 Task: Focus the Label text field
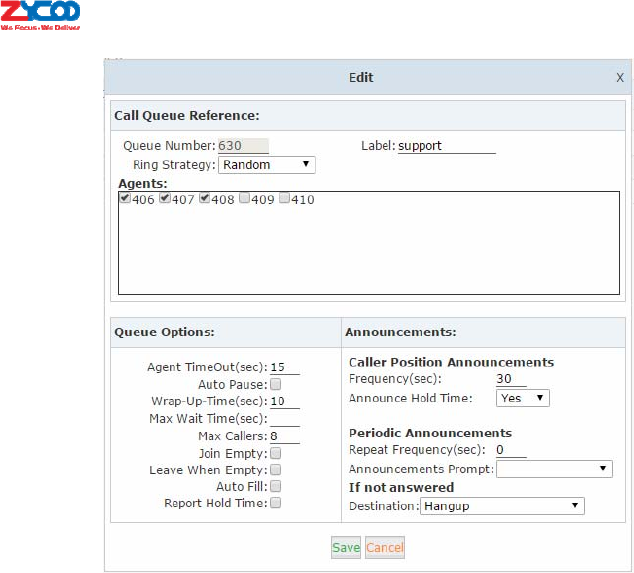pyautogui.click(x=446, y=146)
